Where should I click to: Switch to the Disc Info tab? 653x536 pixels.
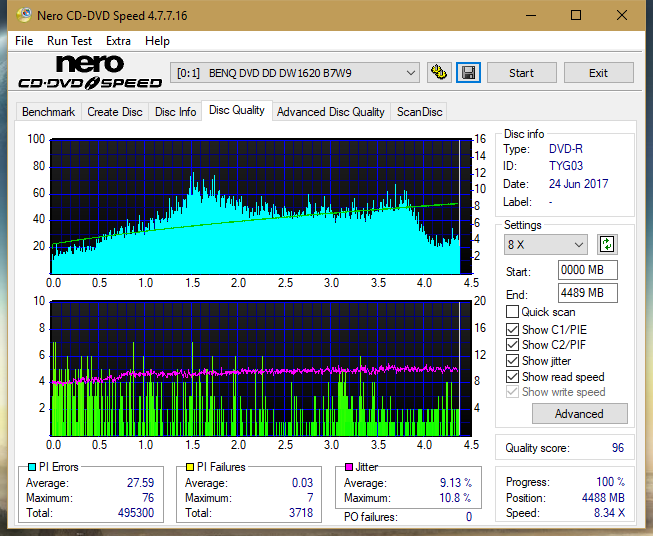(x=175, y=112)
